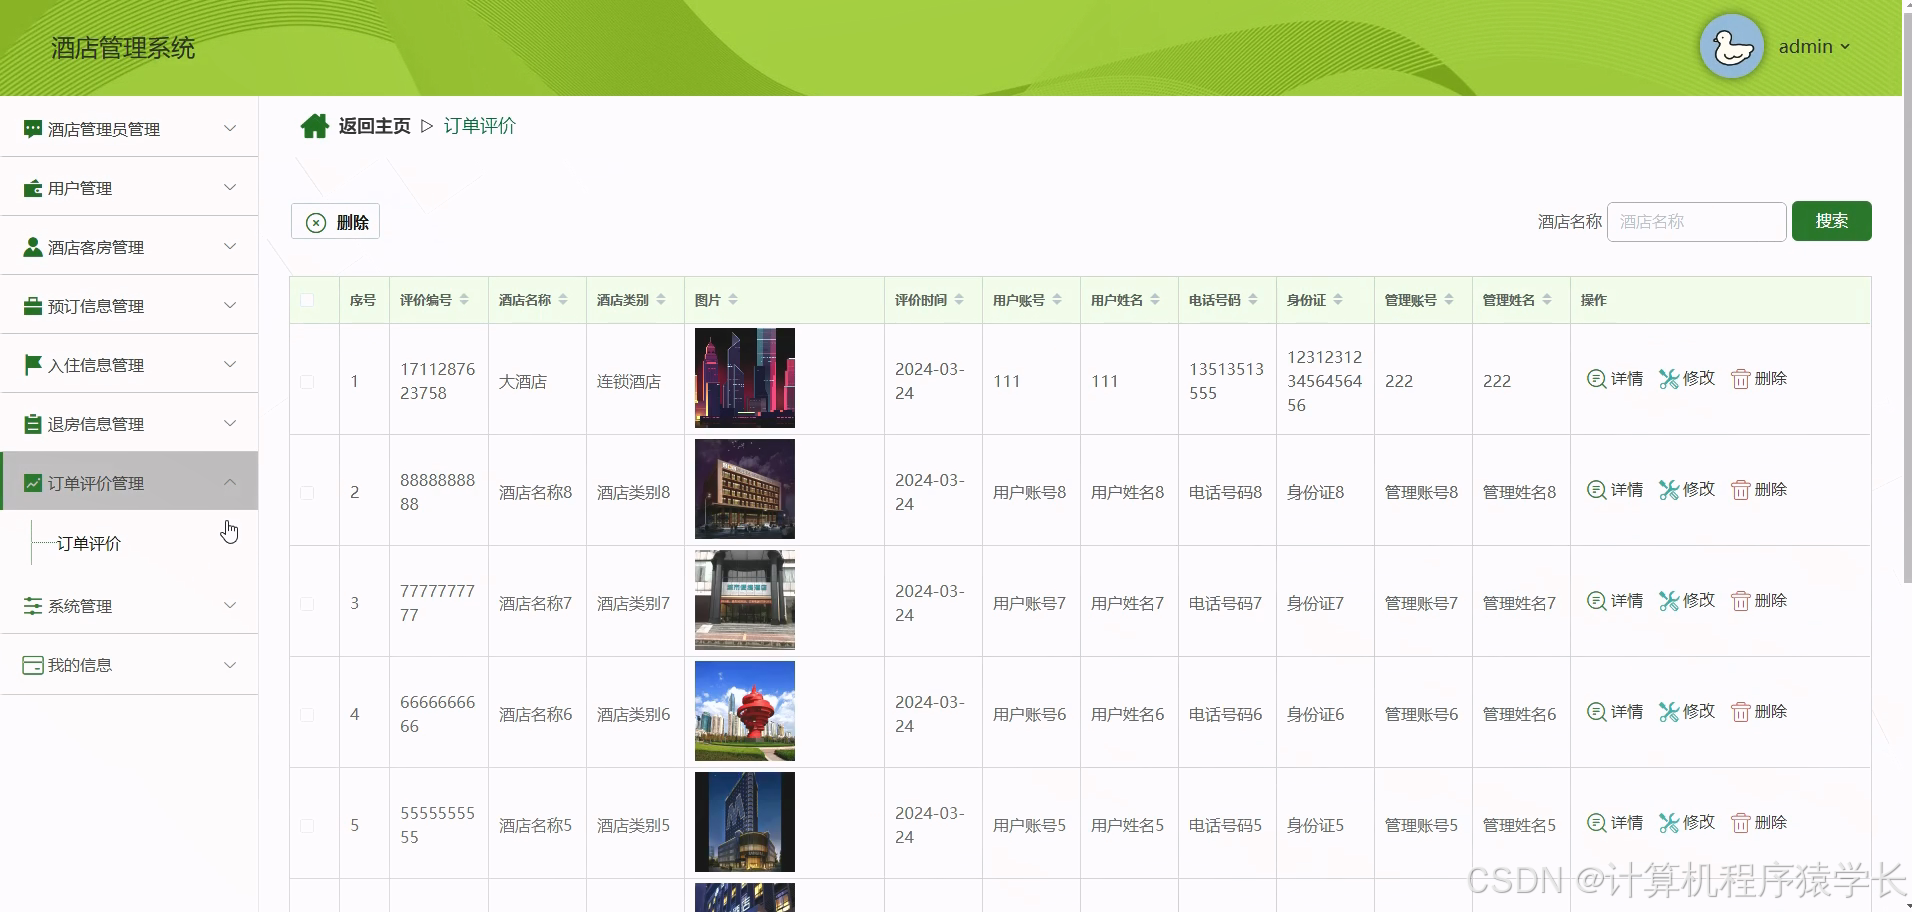Click the 修改 tools icon for 酒店名称7
Image resolution: width=1912 pixels, height=912 pixels.
(1668, 601)
